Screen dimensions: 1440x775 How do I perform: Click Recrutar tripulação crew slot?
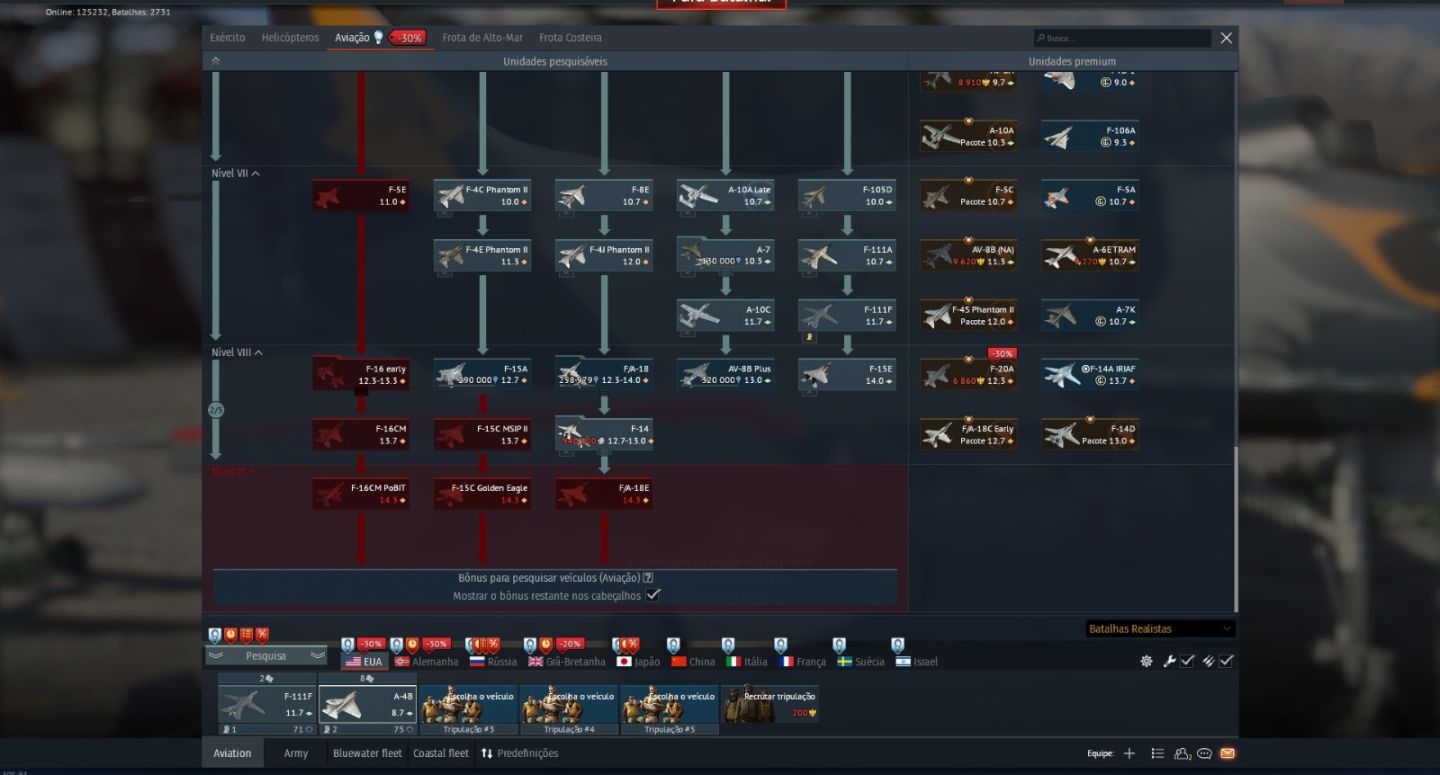pos(769,705)
